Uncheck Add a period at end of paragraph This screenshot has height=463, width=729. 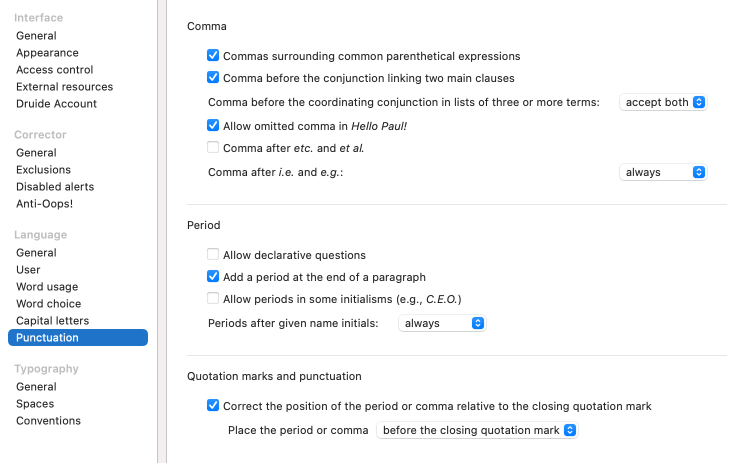click(213, 276)
